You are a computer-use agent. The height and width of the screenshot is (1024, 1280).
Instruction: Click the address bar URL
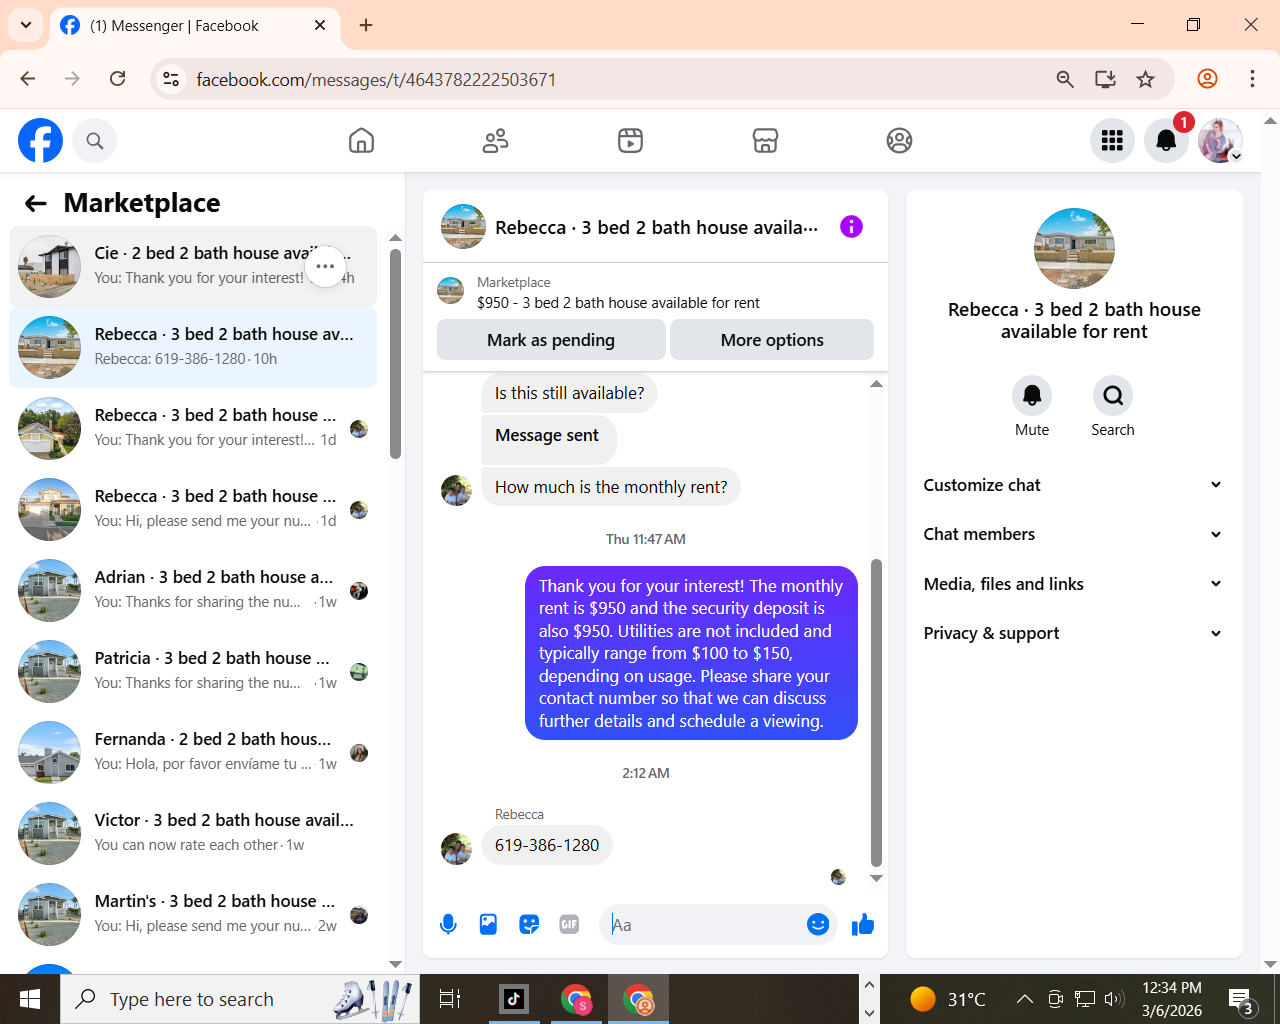(x=376, y=79)
